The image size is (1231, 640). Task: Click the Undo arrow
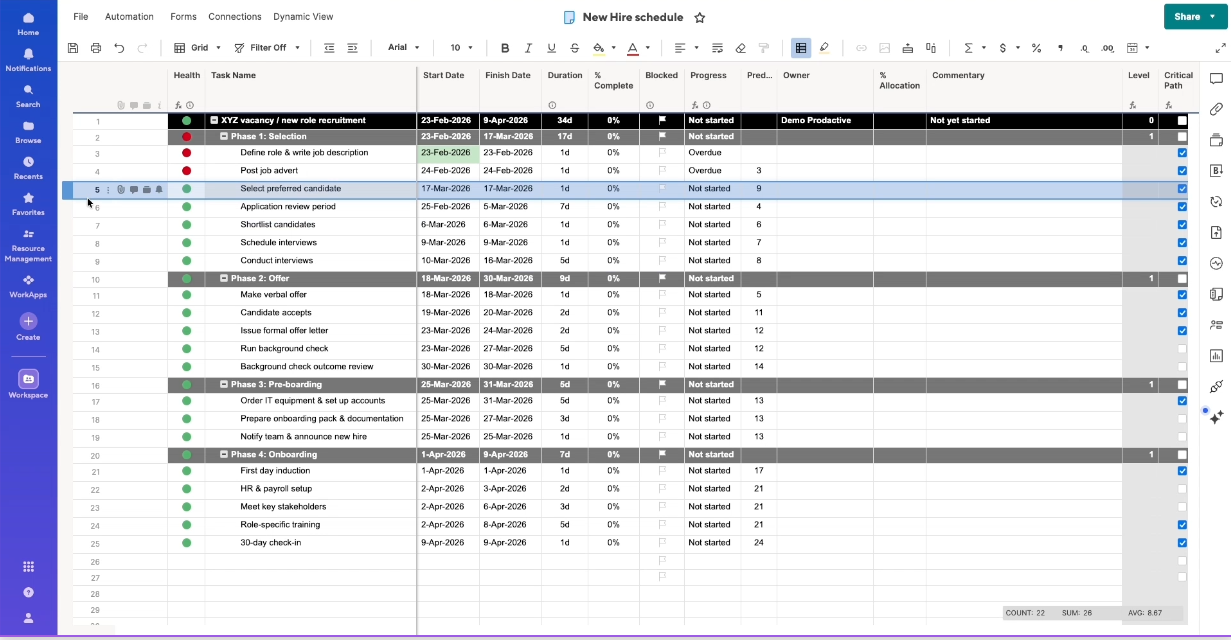pos(119,48)
